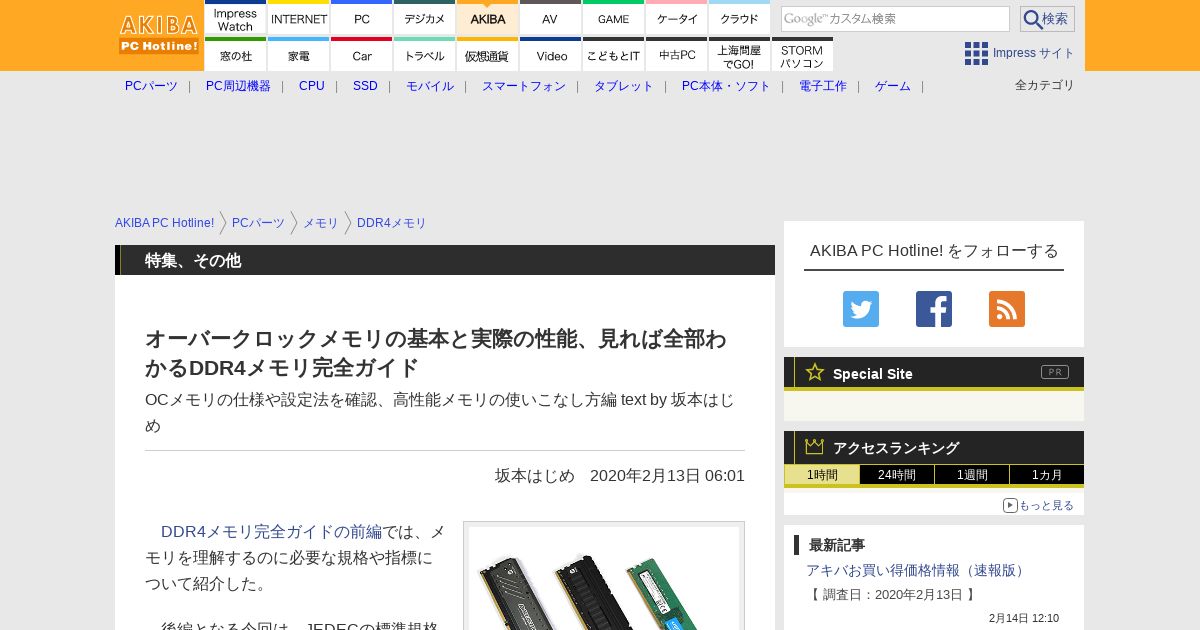The image size is (1200, 630).
Task: Open the GAME site tab
Action: pyautogui.click(x=614, y=17)
